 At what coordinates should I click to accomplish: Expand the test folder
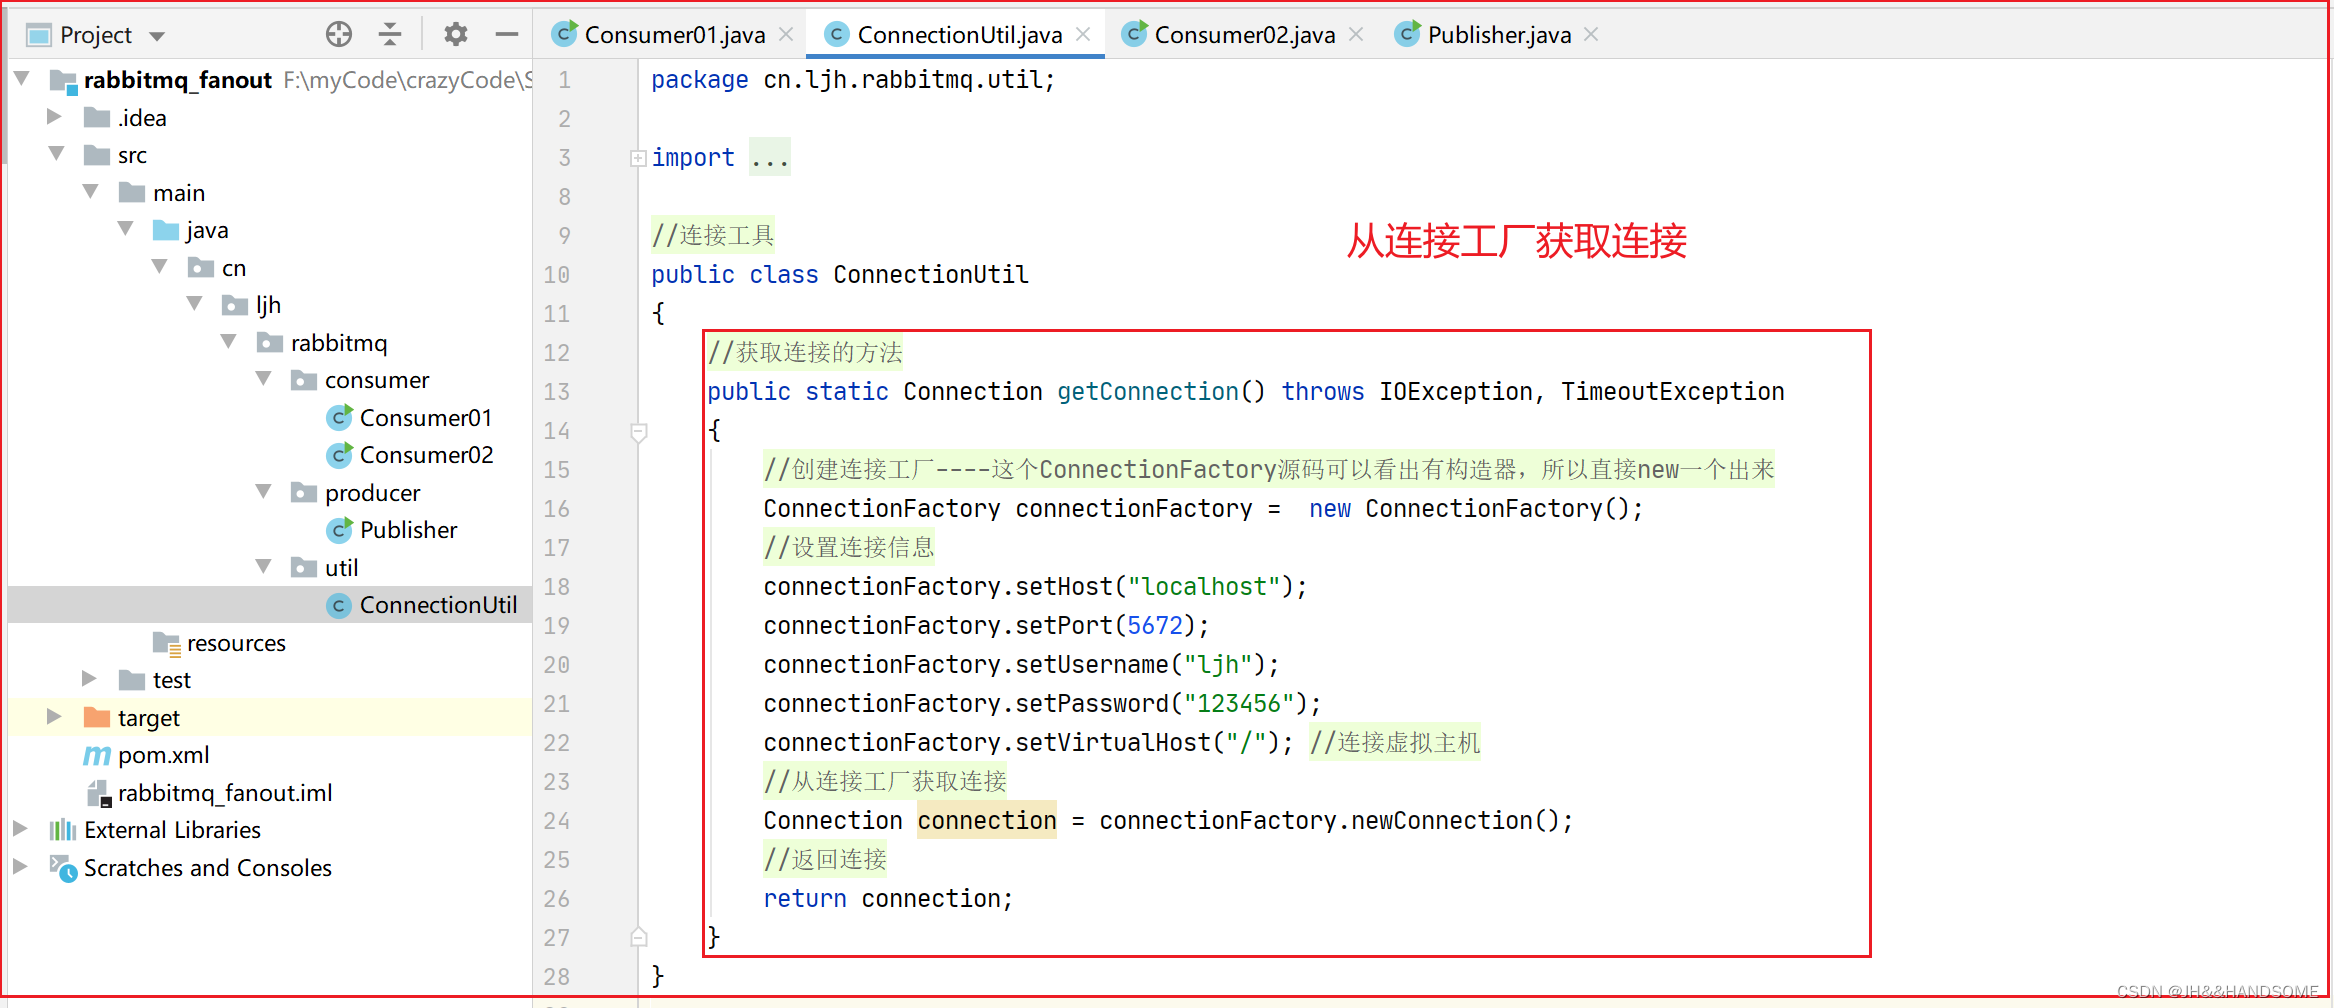[89, 679]
